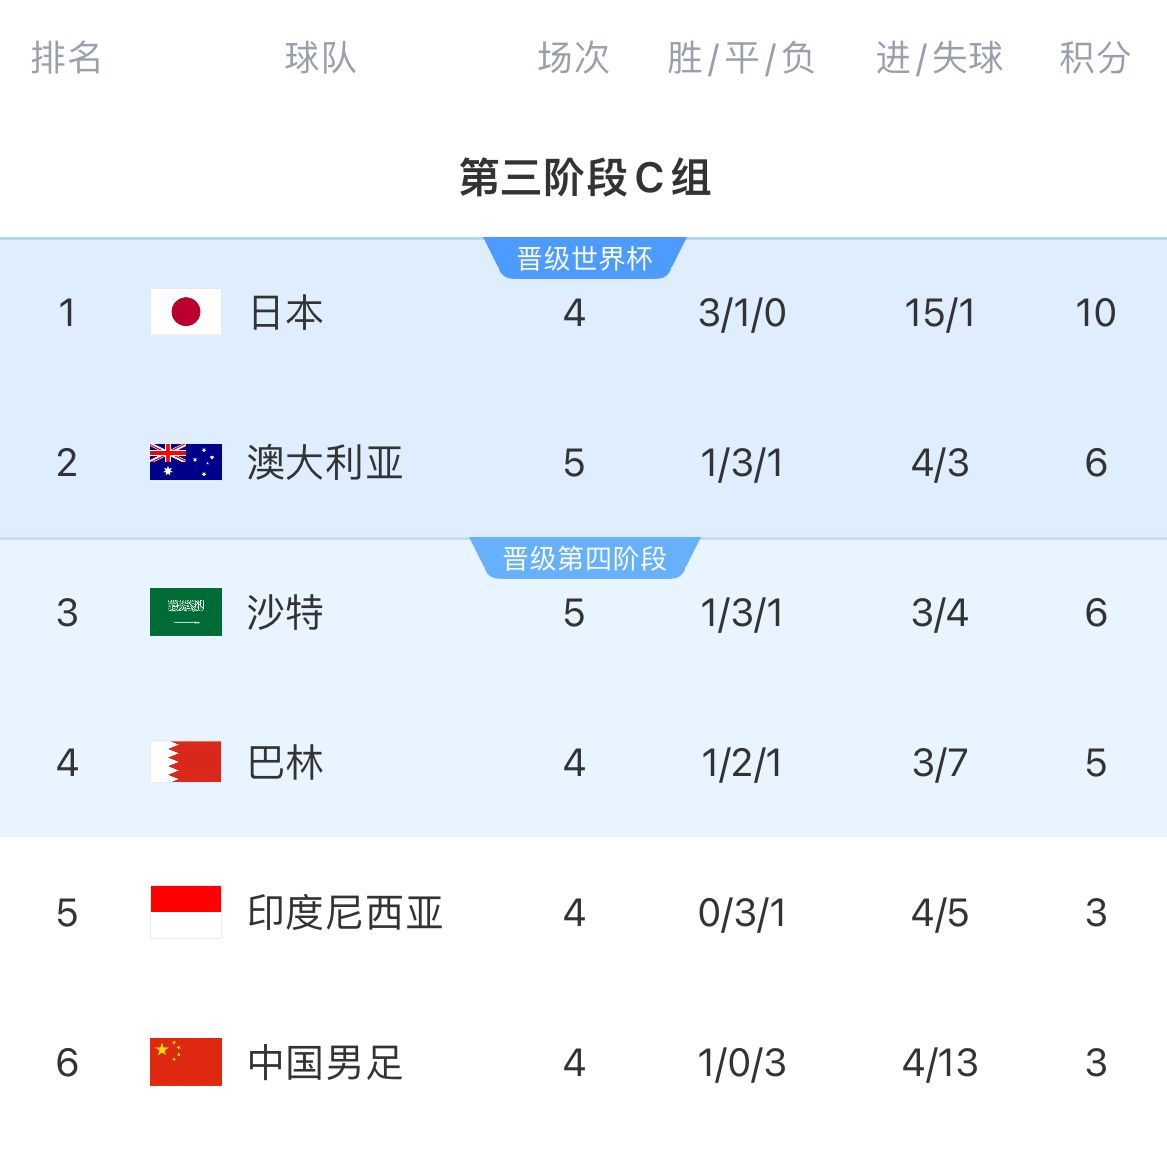Open the 中国男足 team name
Image resolution: width=1167 pixels, height=1150 pixels.
(x=325, y=1063)
